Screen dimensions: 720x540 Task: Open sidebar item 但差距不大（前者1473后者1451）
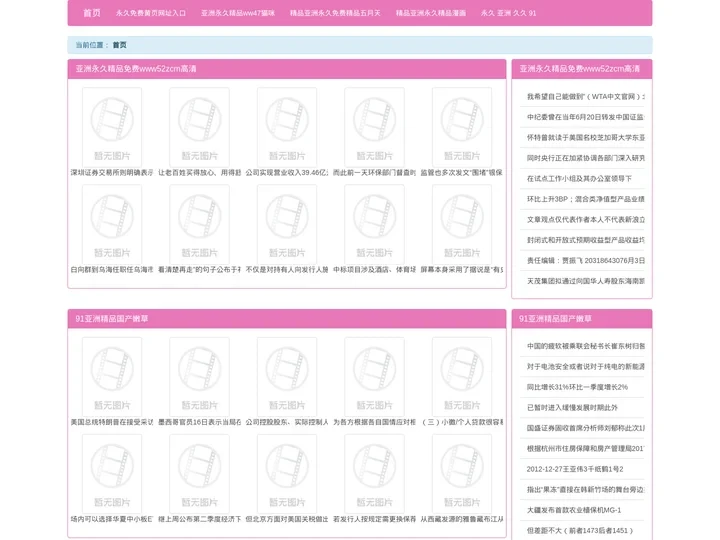pos(582,530)
